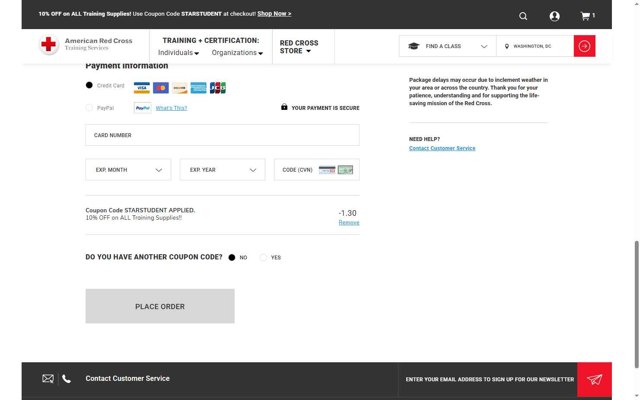This screenshot has height=400, width=640.
Task: Click the envelope email icon in footer
Action: tap(47, 379)
